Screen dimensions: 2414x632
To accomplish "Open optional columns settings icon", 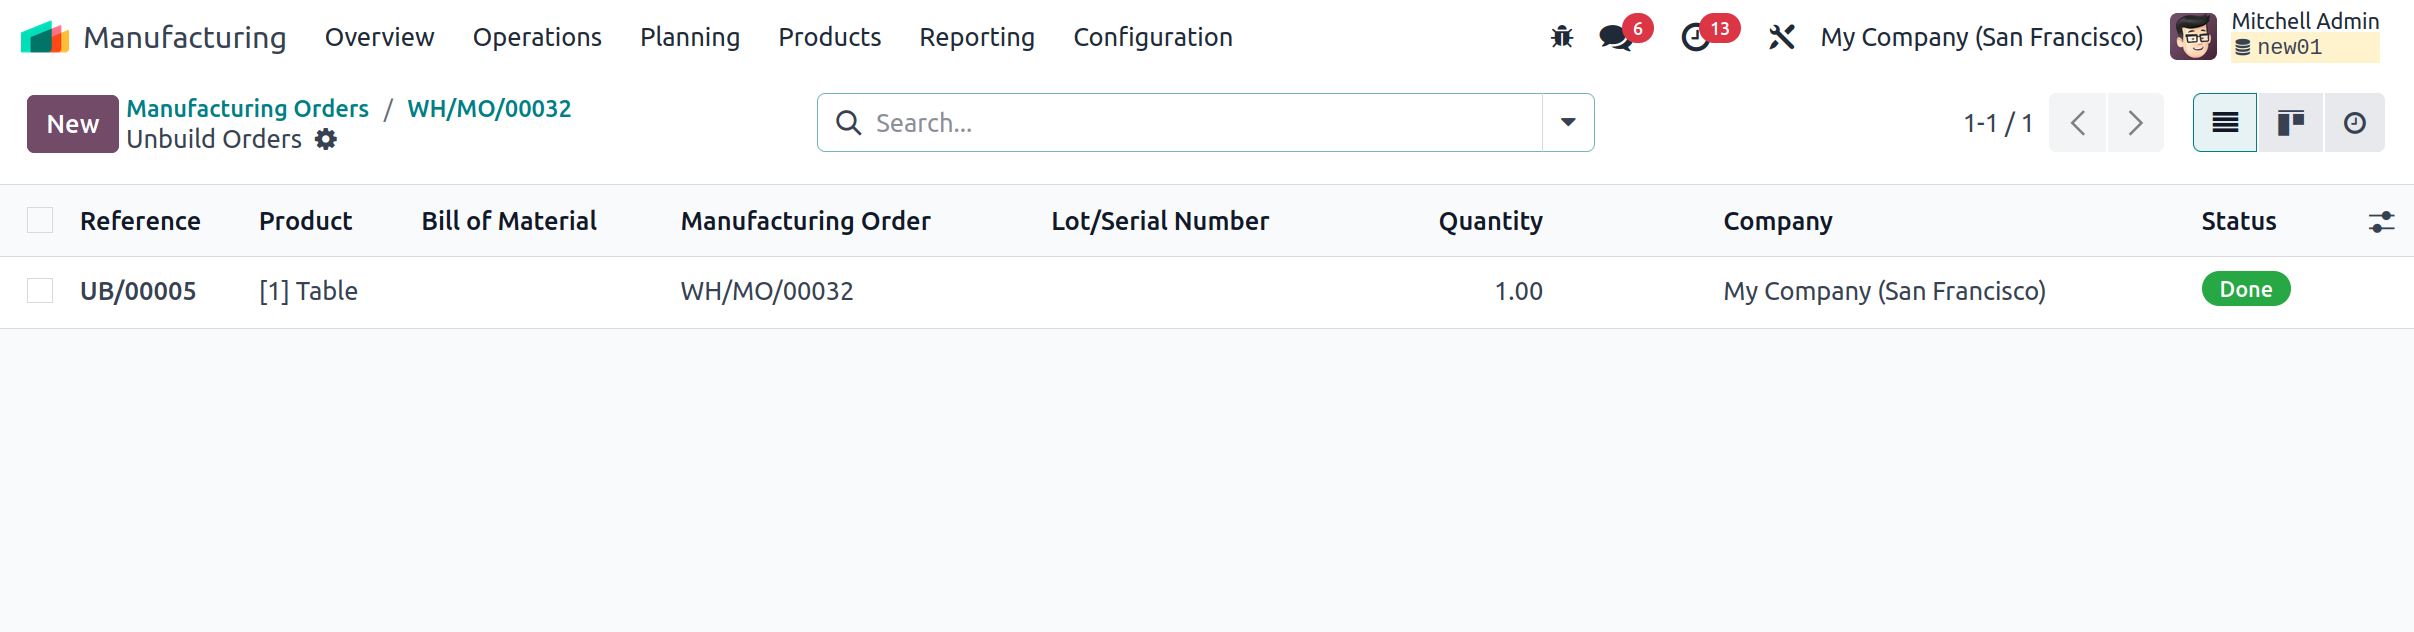I will pyautogui.click(x=2381, y=222).
